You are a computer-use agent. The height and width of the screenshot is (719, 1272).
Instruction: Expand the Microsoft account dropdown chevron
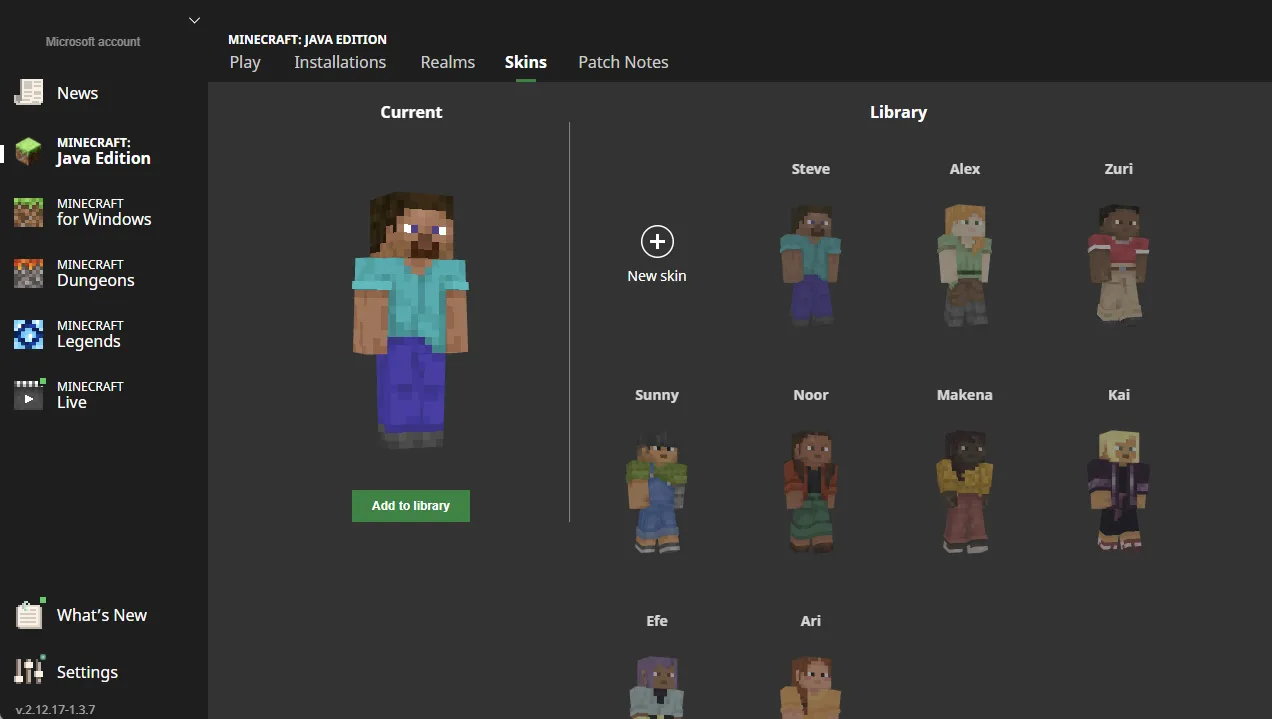click(194, 20)
